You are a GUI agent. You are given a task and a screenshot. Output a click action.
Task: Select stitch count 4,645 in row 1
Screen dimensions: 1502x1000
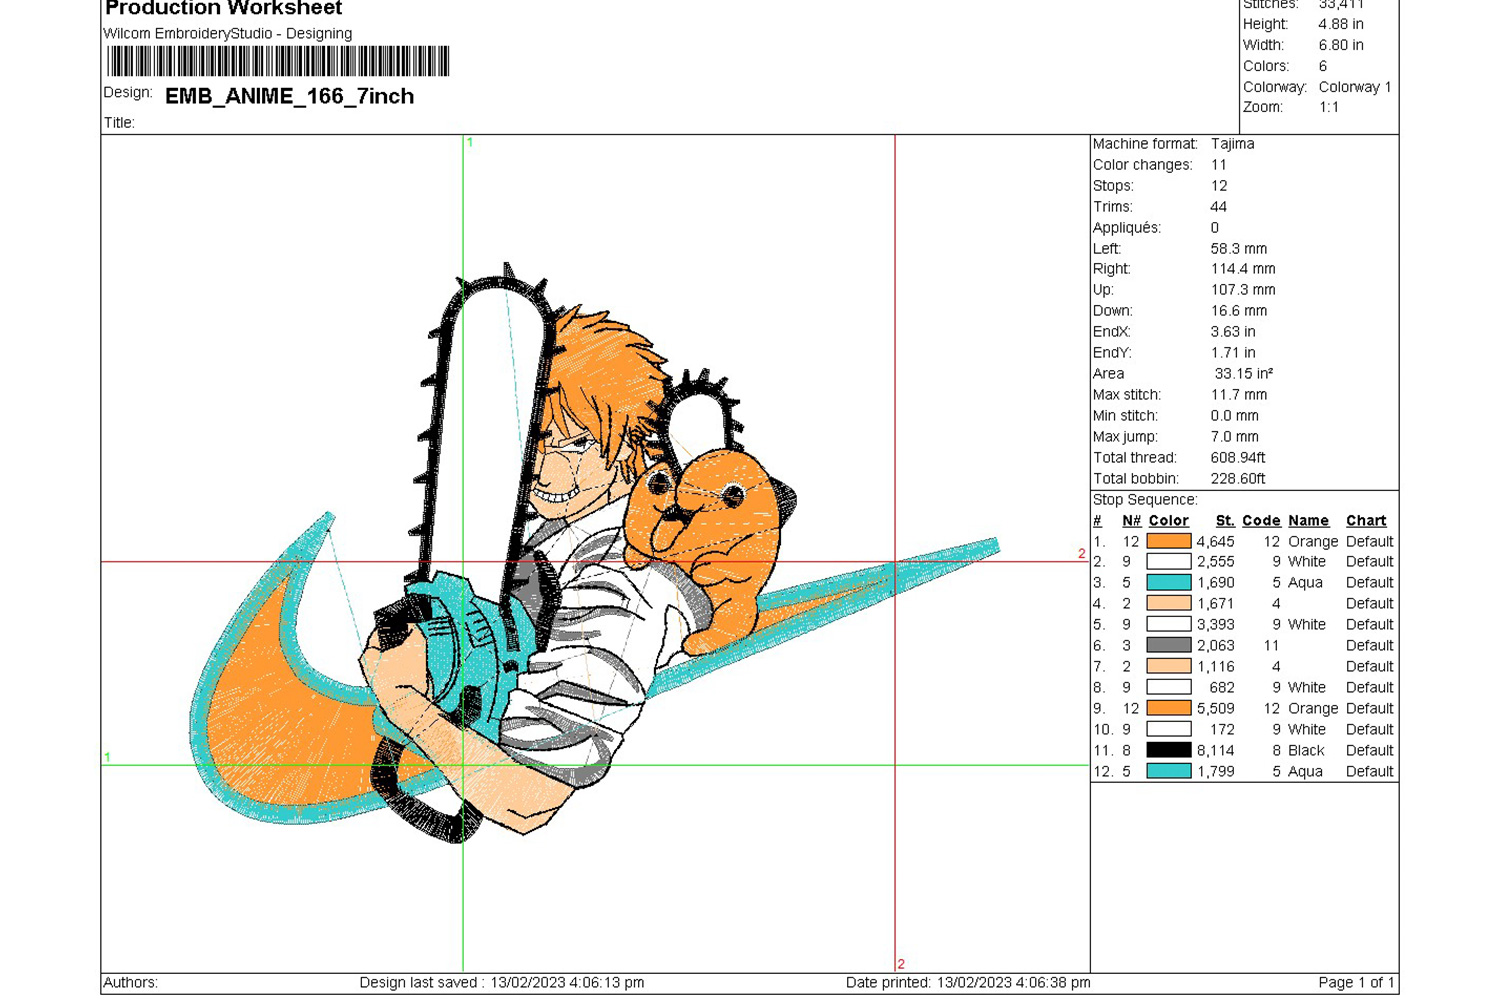click(1216, 541)
